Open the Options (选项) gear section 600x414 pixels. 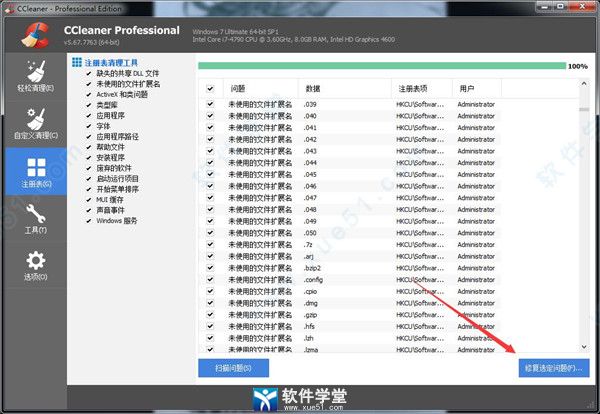click(36, 266)
